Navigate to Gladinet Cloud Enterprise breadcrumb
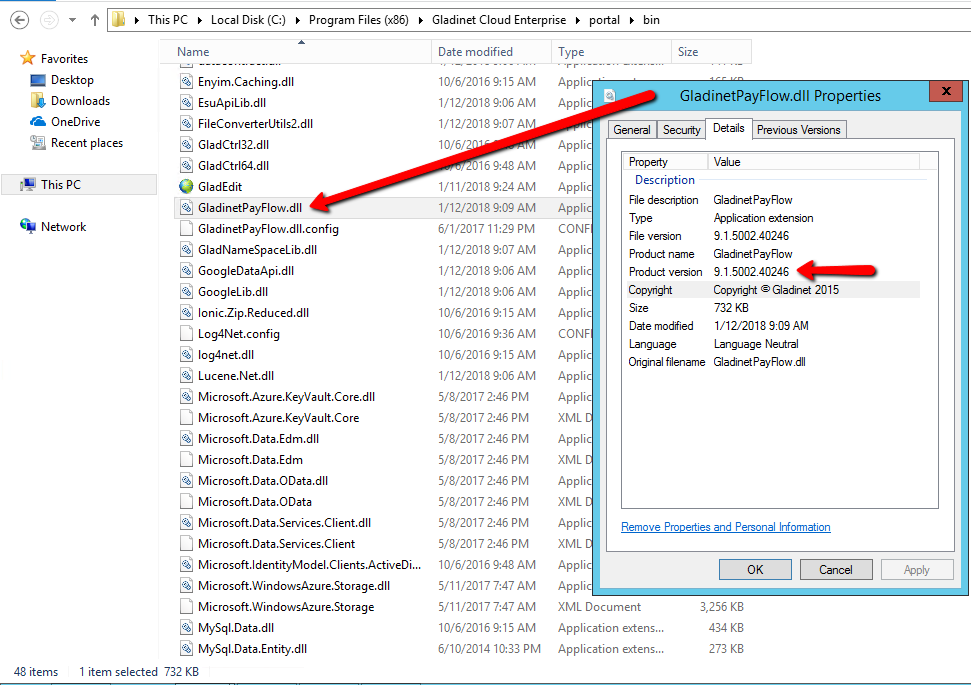The height and width of the screenshot is (685, 971). pos(499,20)
